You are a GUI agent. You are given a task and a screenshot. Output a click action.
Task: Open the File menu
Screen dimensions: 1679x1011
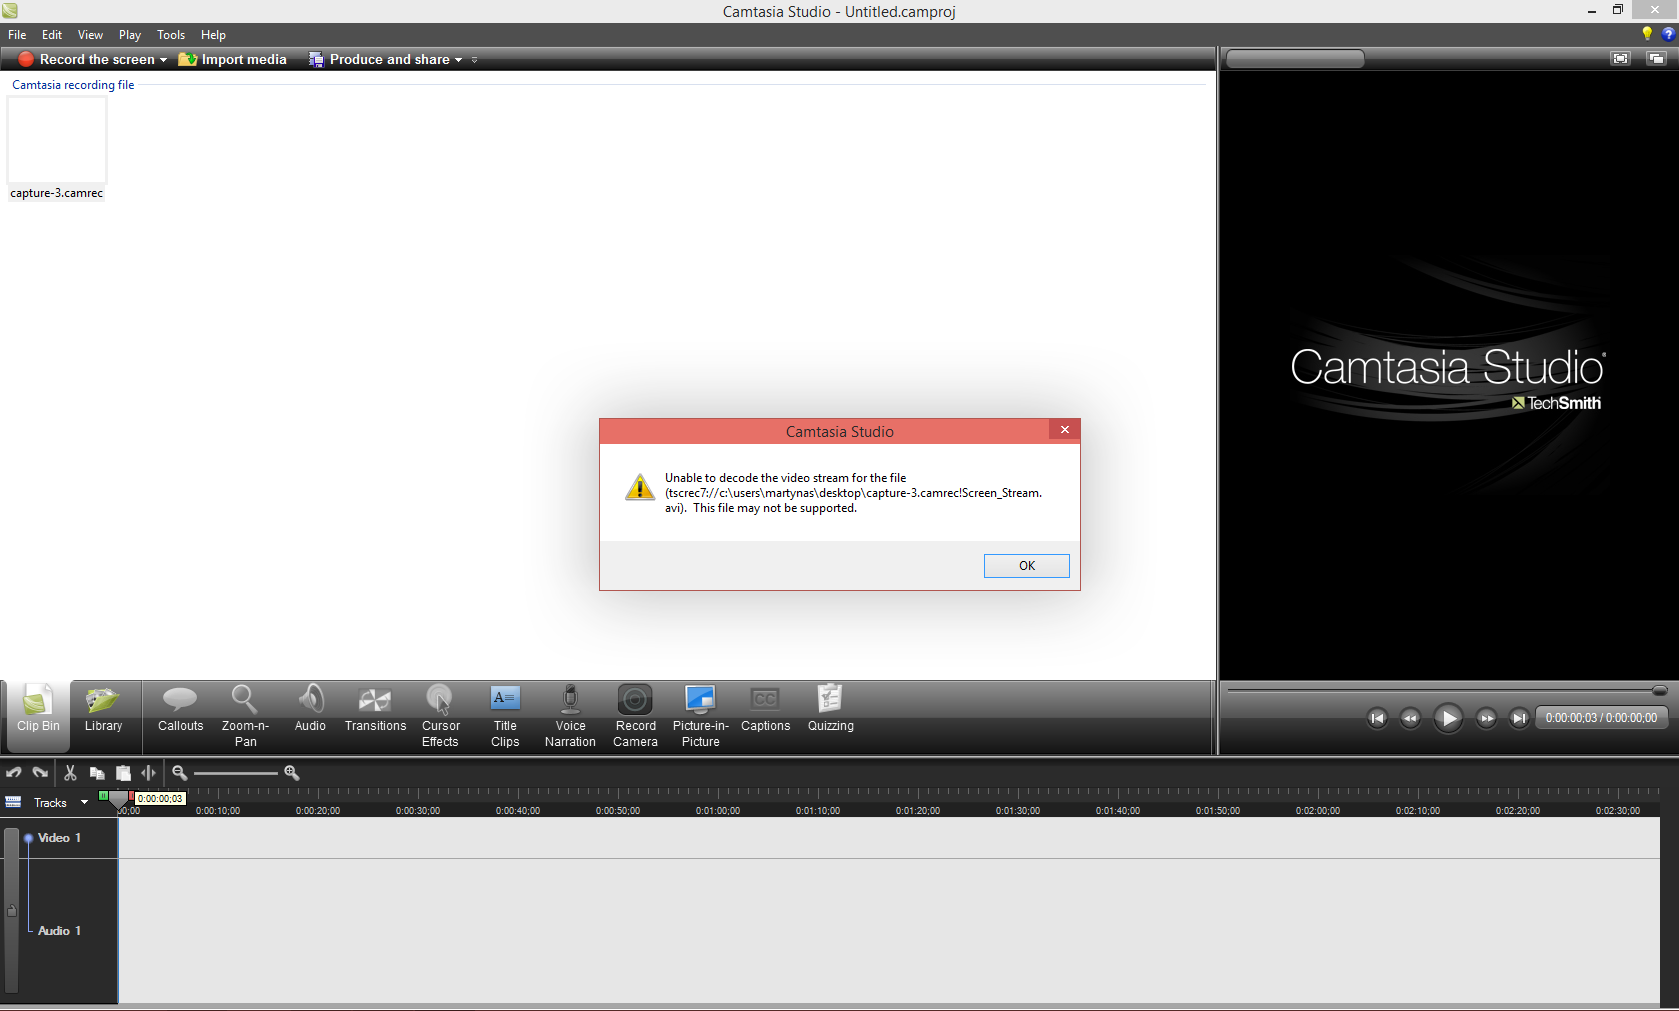coord(17,35)
